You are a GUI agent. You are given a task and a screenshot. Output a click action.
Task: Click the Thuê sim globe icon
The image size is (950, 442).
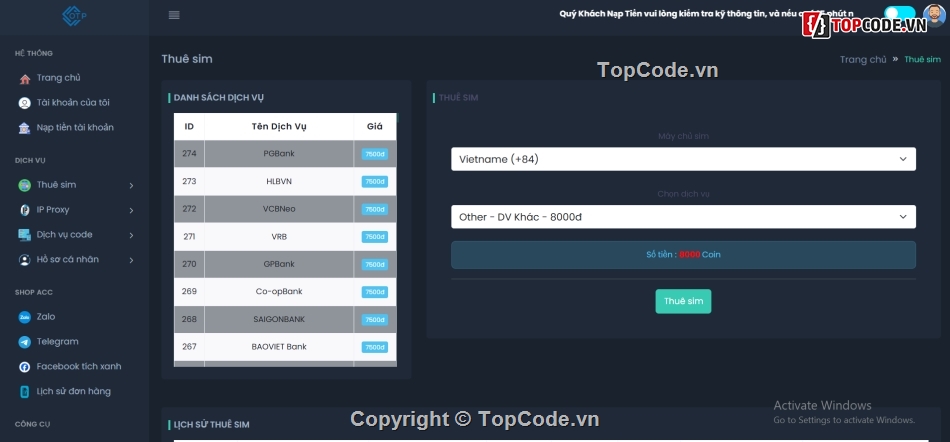point(24,185)
